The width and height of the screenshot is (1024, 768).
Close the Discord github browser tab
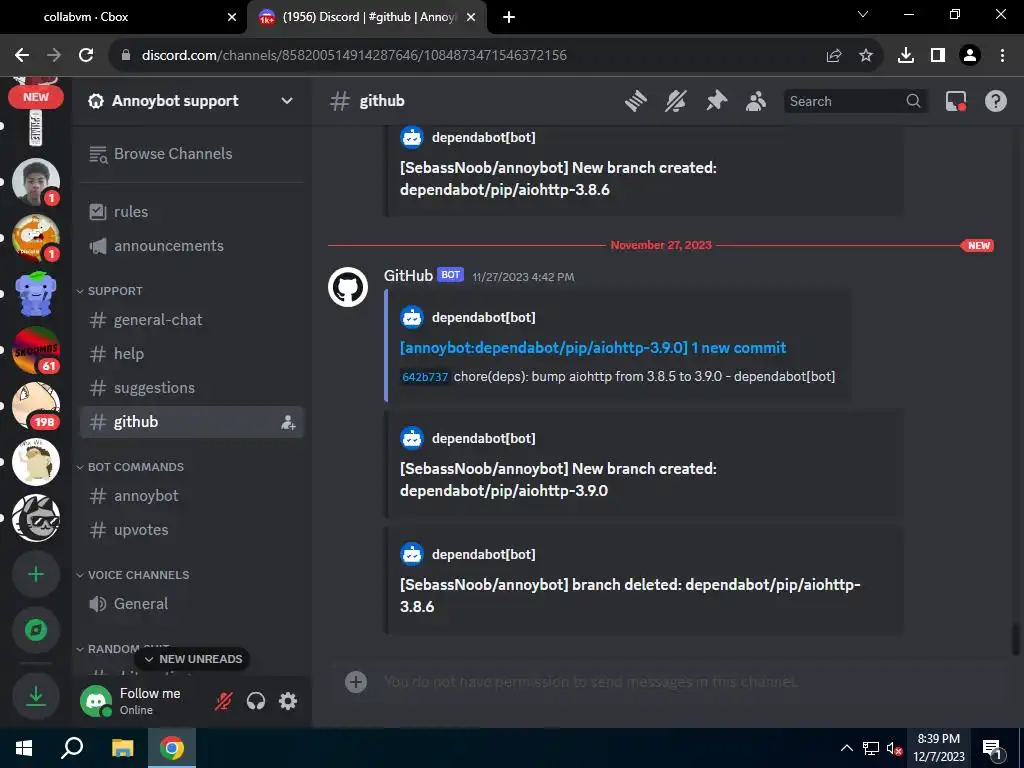tap(471, 17)
